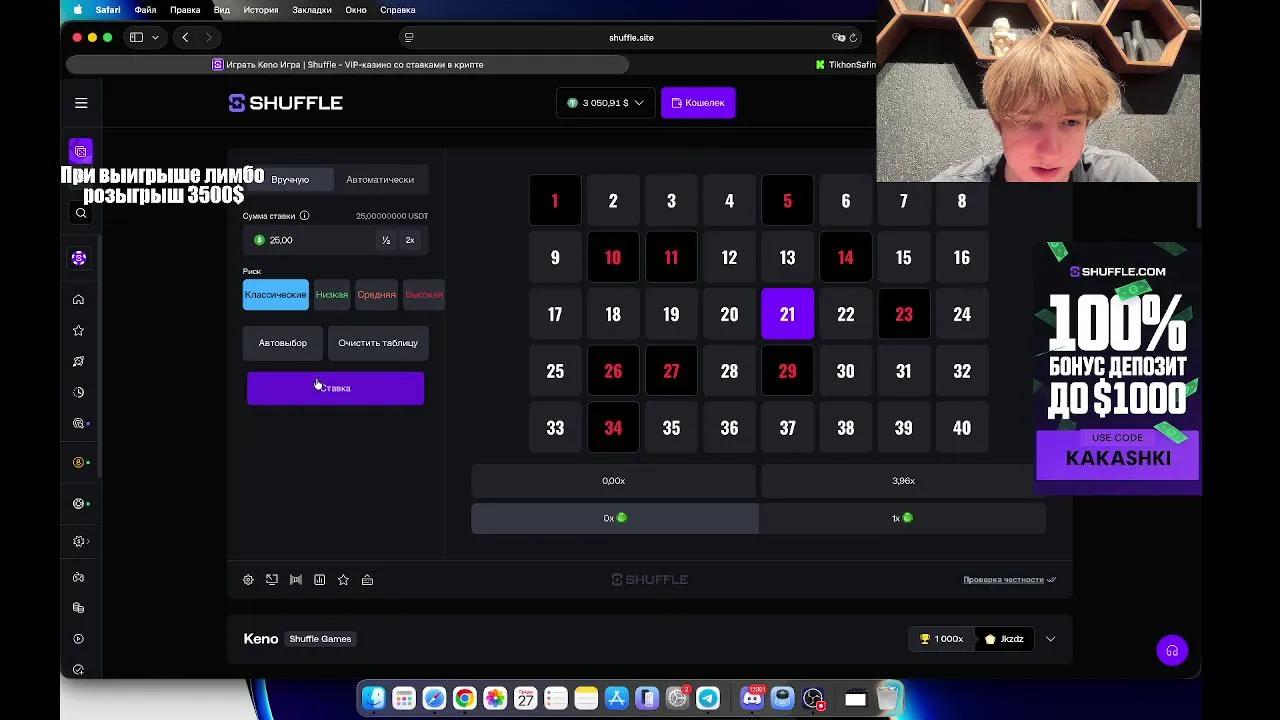This screenshot has height=720, width=1280.
Task: Expand the Keno info panel chevron next to Jkzdz
Action: click(1050, 639)
